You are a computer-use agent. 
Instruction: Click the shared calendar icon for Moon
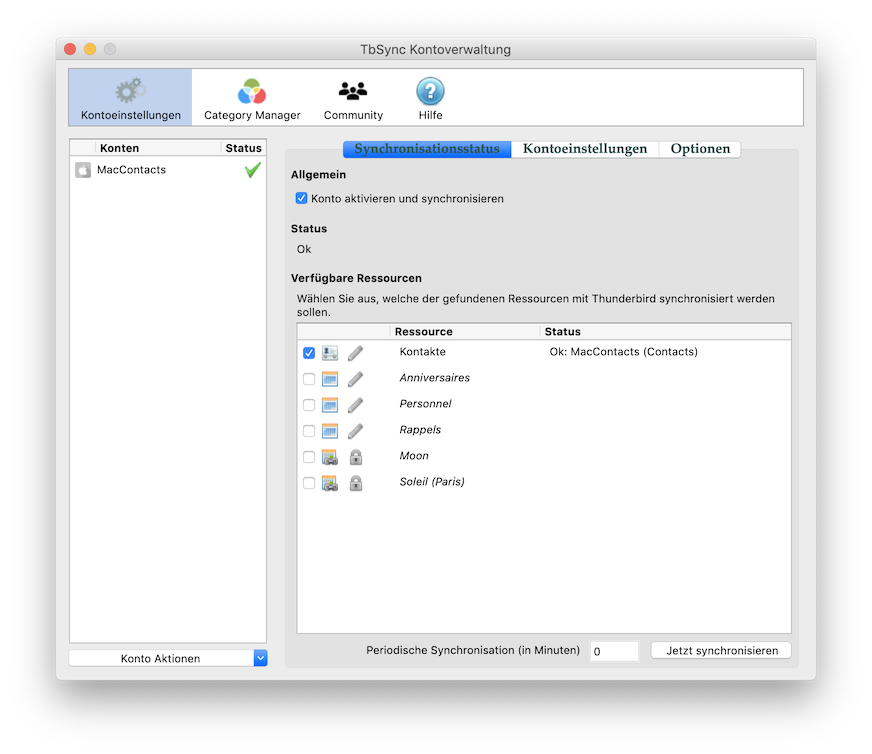point(330,457)
